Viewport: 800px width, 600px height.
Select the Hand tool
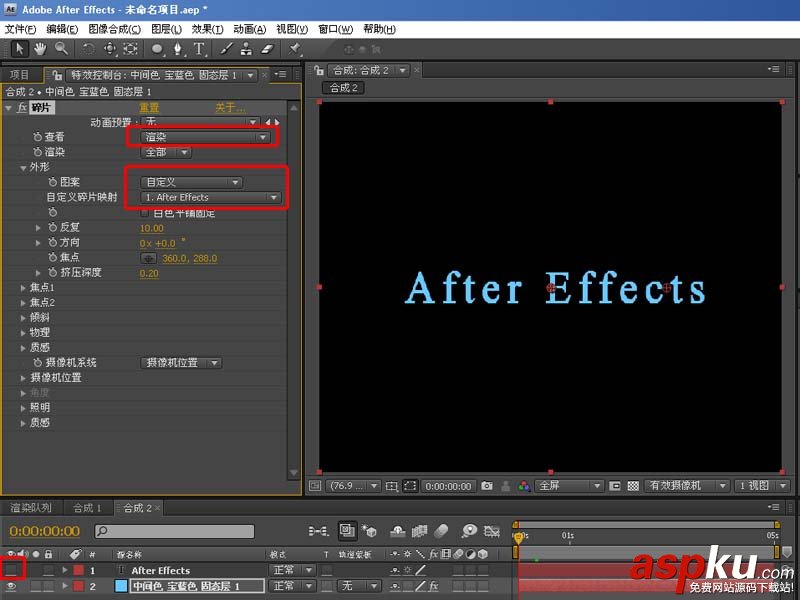(x=40, y=49)
